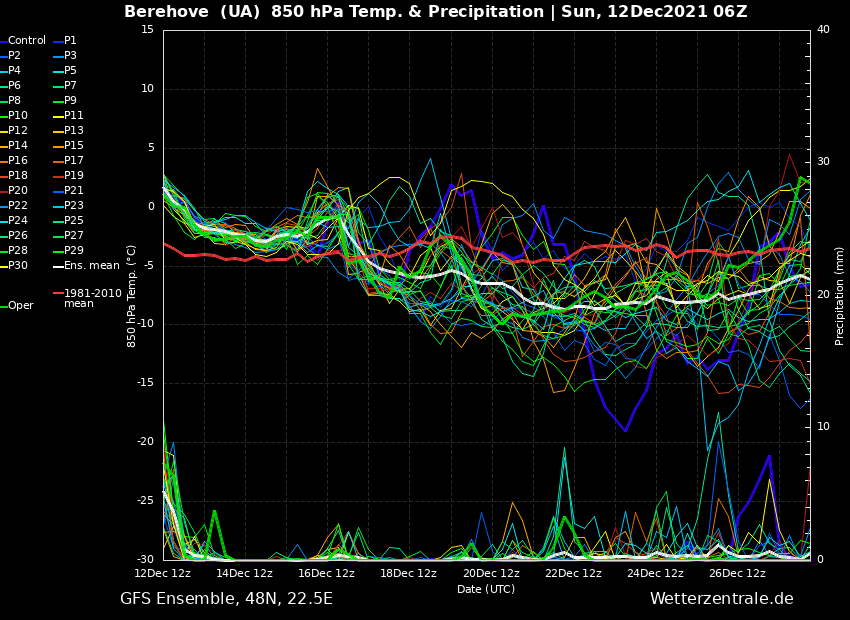
Task: Select the P15 legend entry
Action: [74, 146]
